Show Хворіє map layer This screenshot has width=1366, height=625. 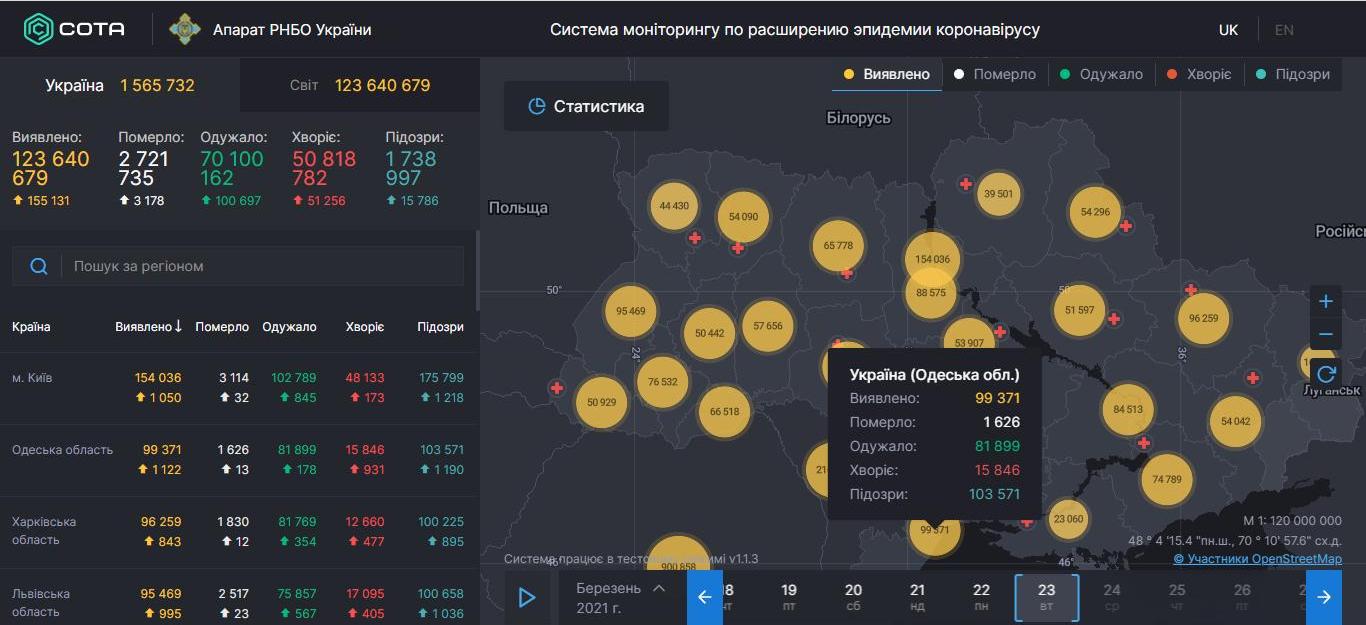click(x=1199, y=74)
